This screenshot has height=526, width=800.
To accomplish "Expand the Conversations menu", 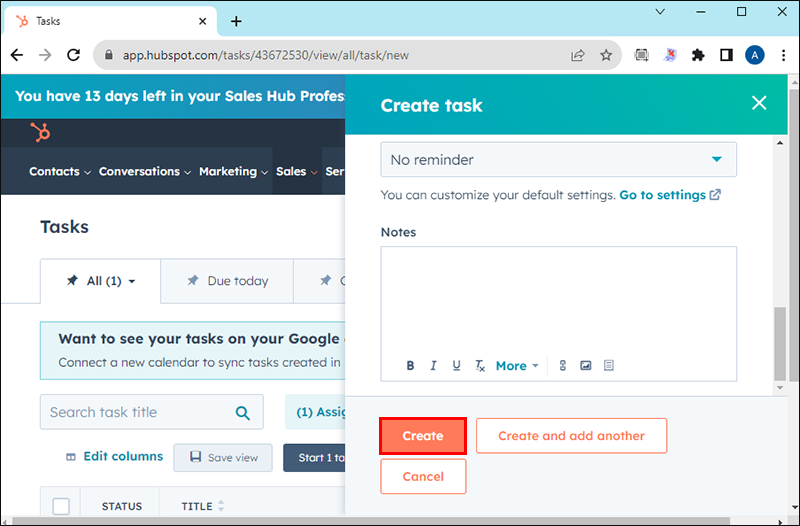I will [145, 171].
